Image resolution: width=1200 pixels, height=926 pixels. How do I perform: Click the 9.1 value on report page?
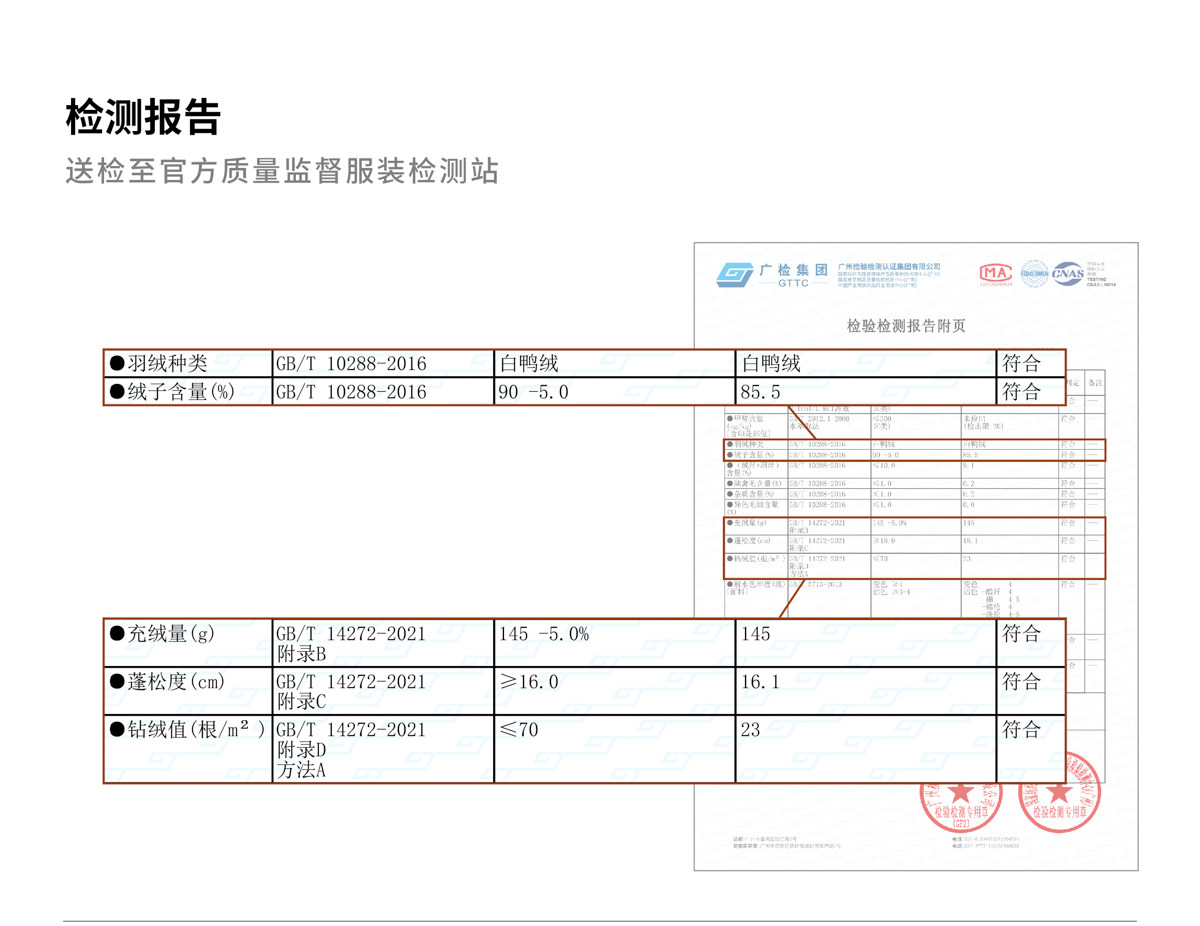tap(968, 465)
